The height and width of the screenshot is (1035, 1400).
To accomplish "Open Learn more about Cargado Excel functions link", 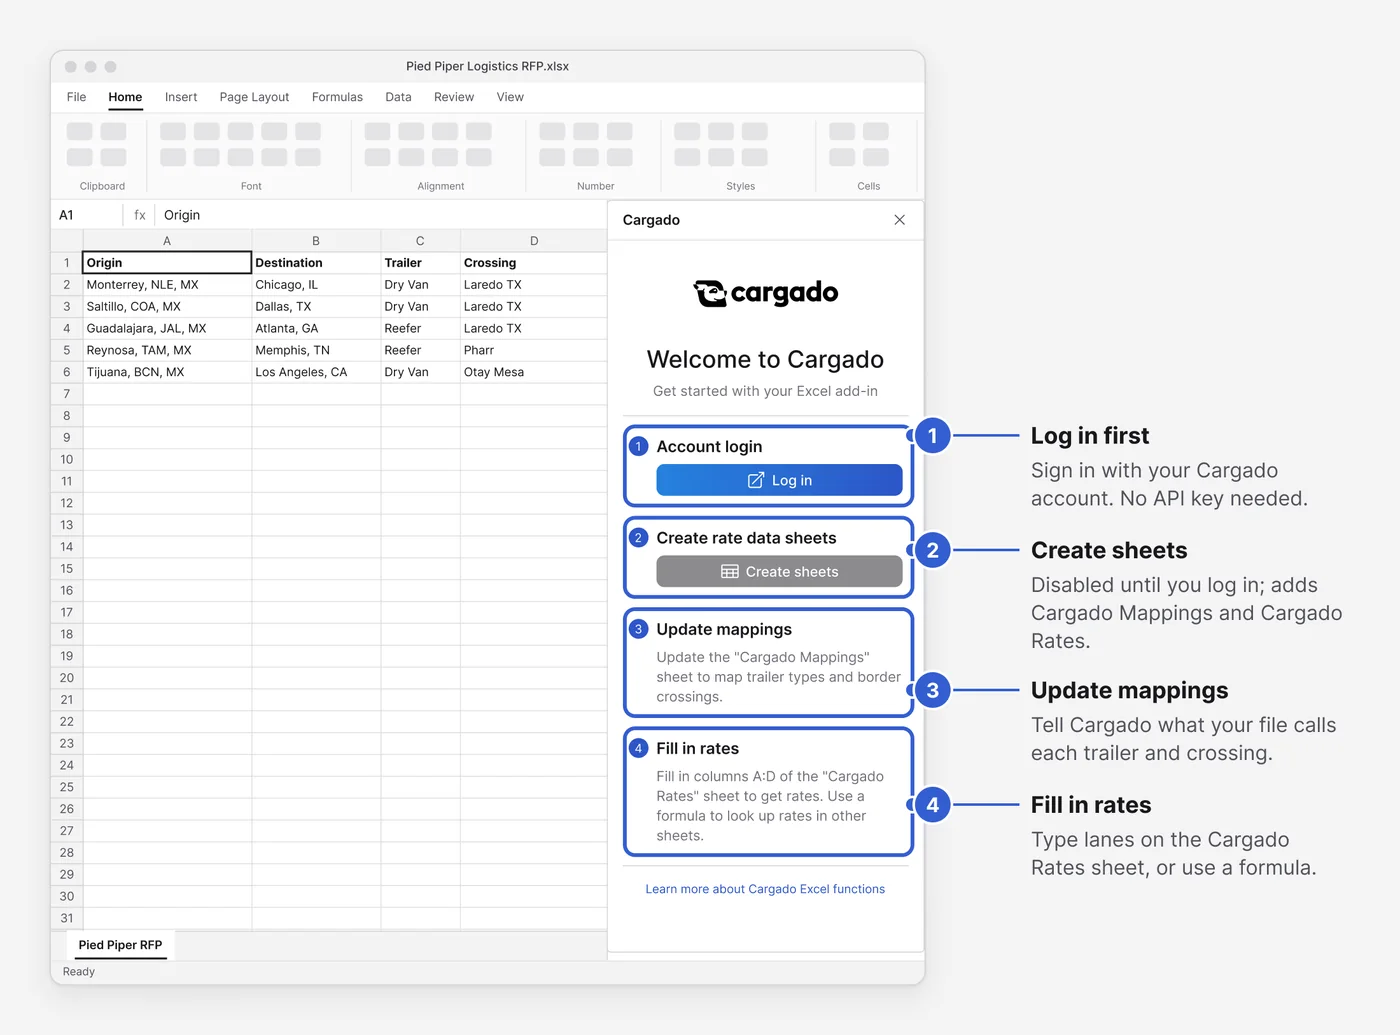I will click(765, 889).
